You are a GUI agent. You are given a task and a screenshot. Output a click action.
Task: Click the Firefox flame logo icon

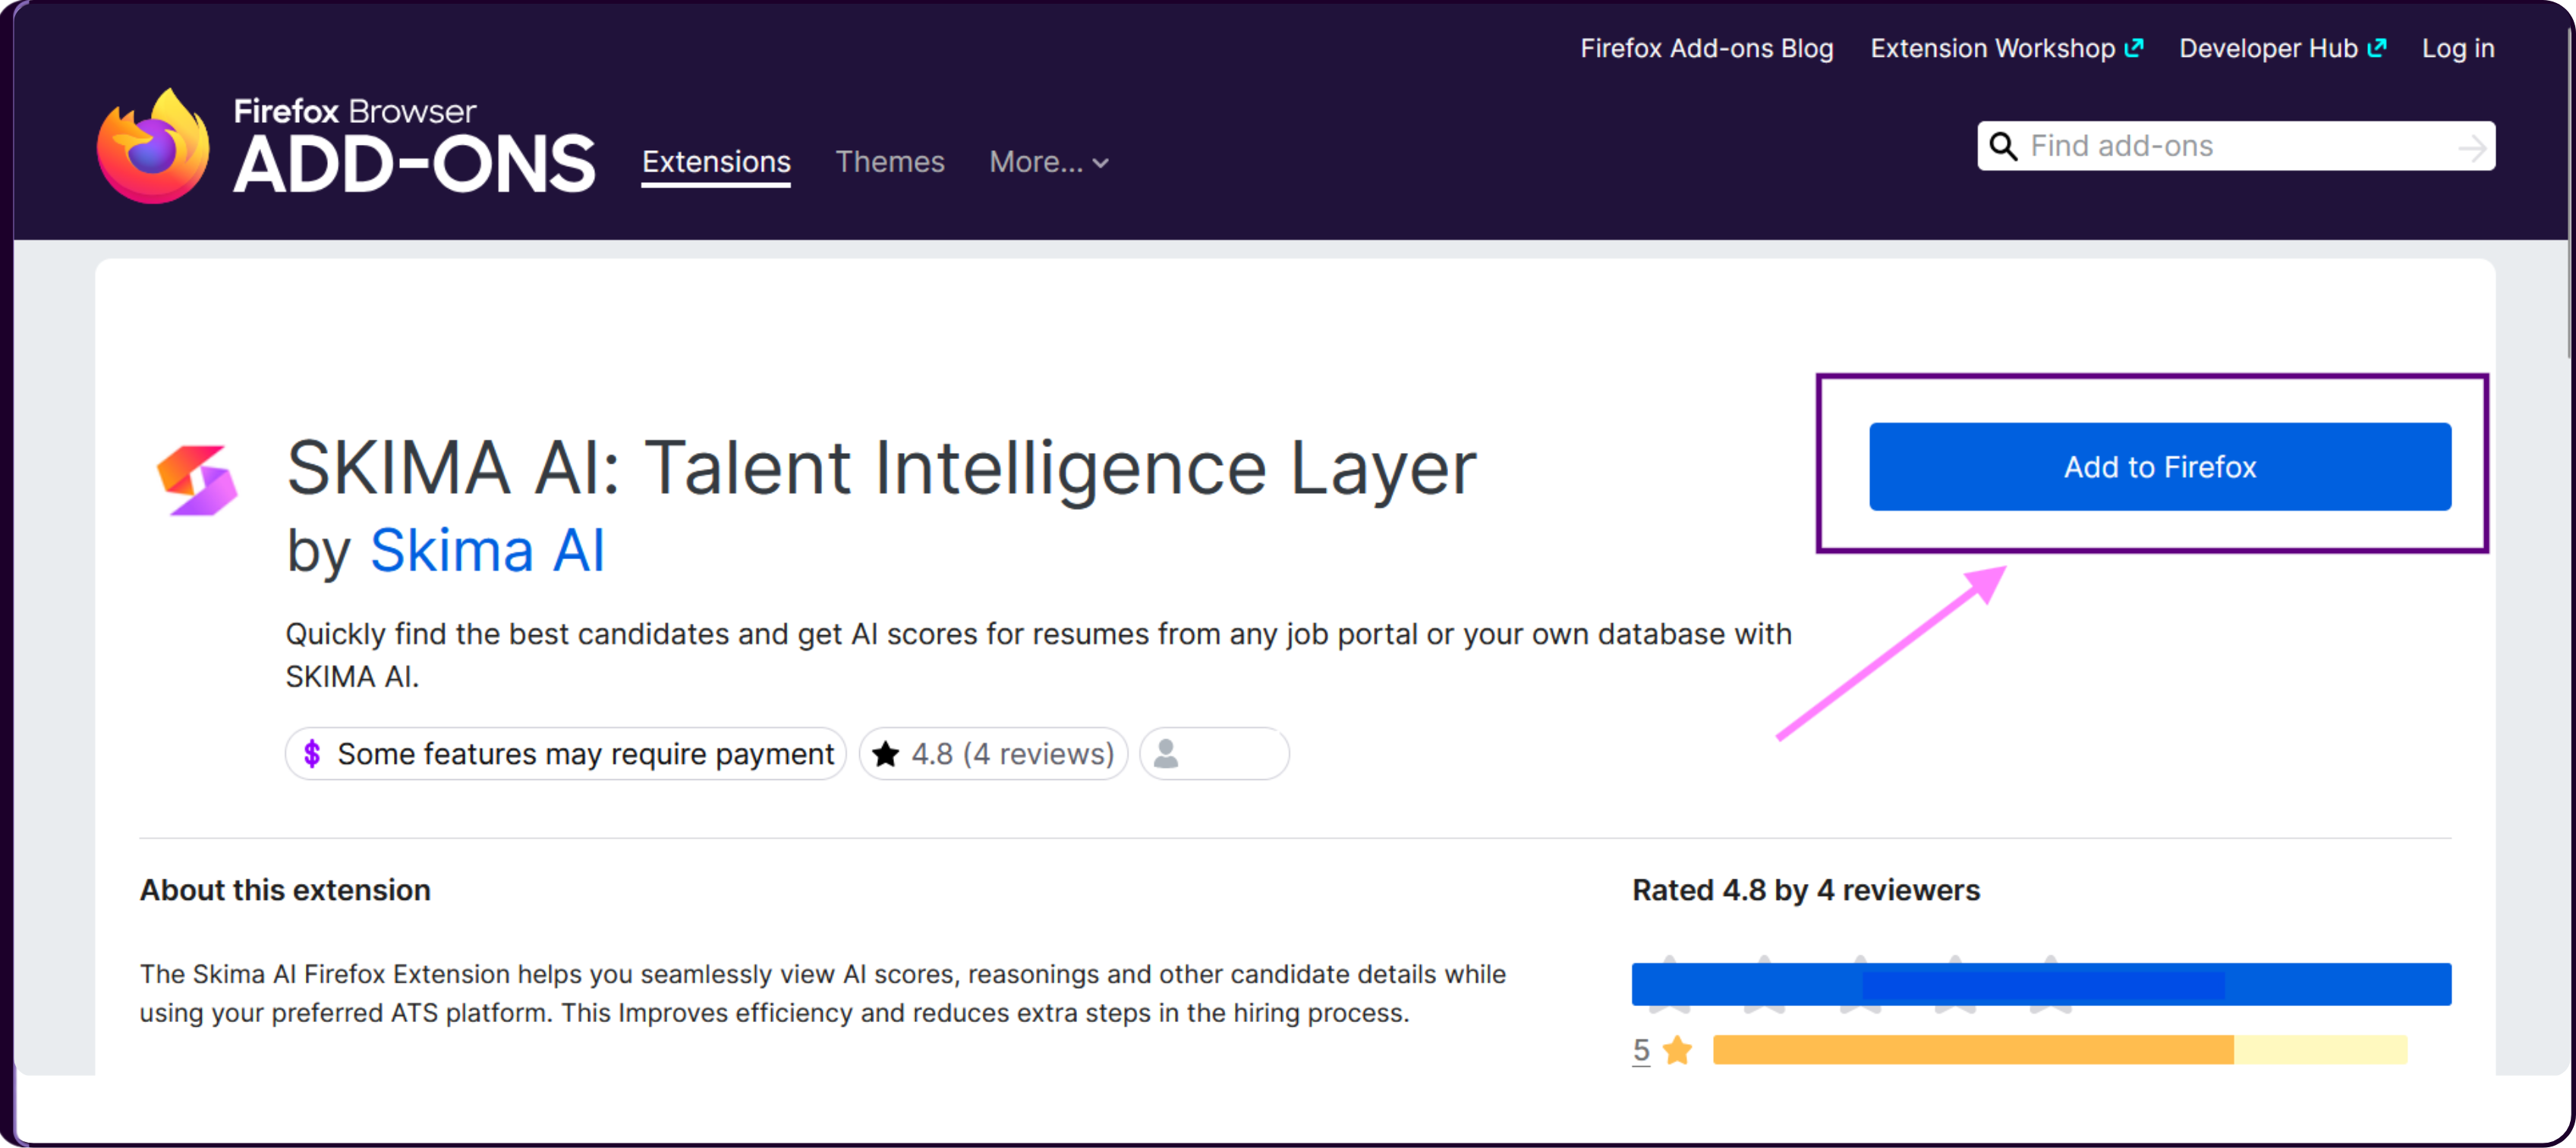coord(153,147)
